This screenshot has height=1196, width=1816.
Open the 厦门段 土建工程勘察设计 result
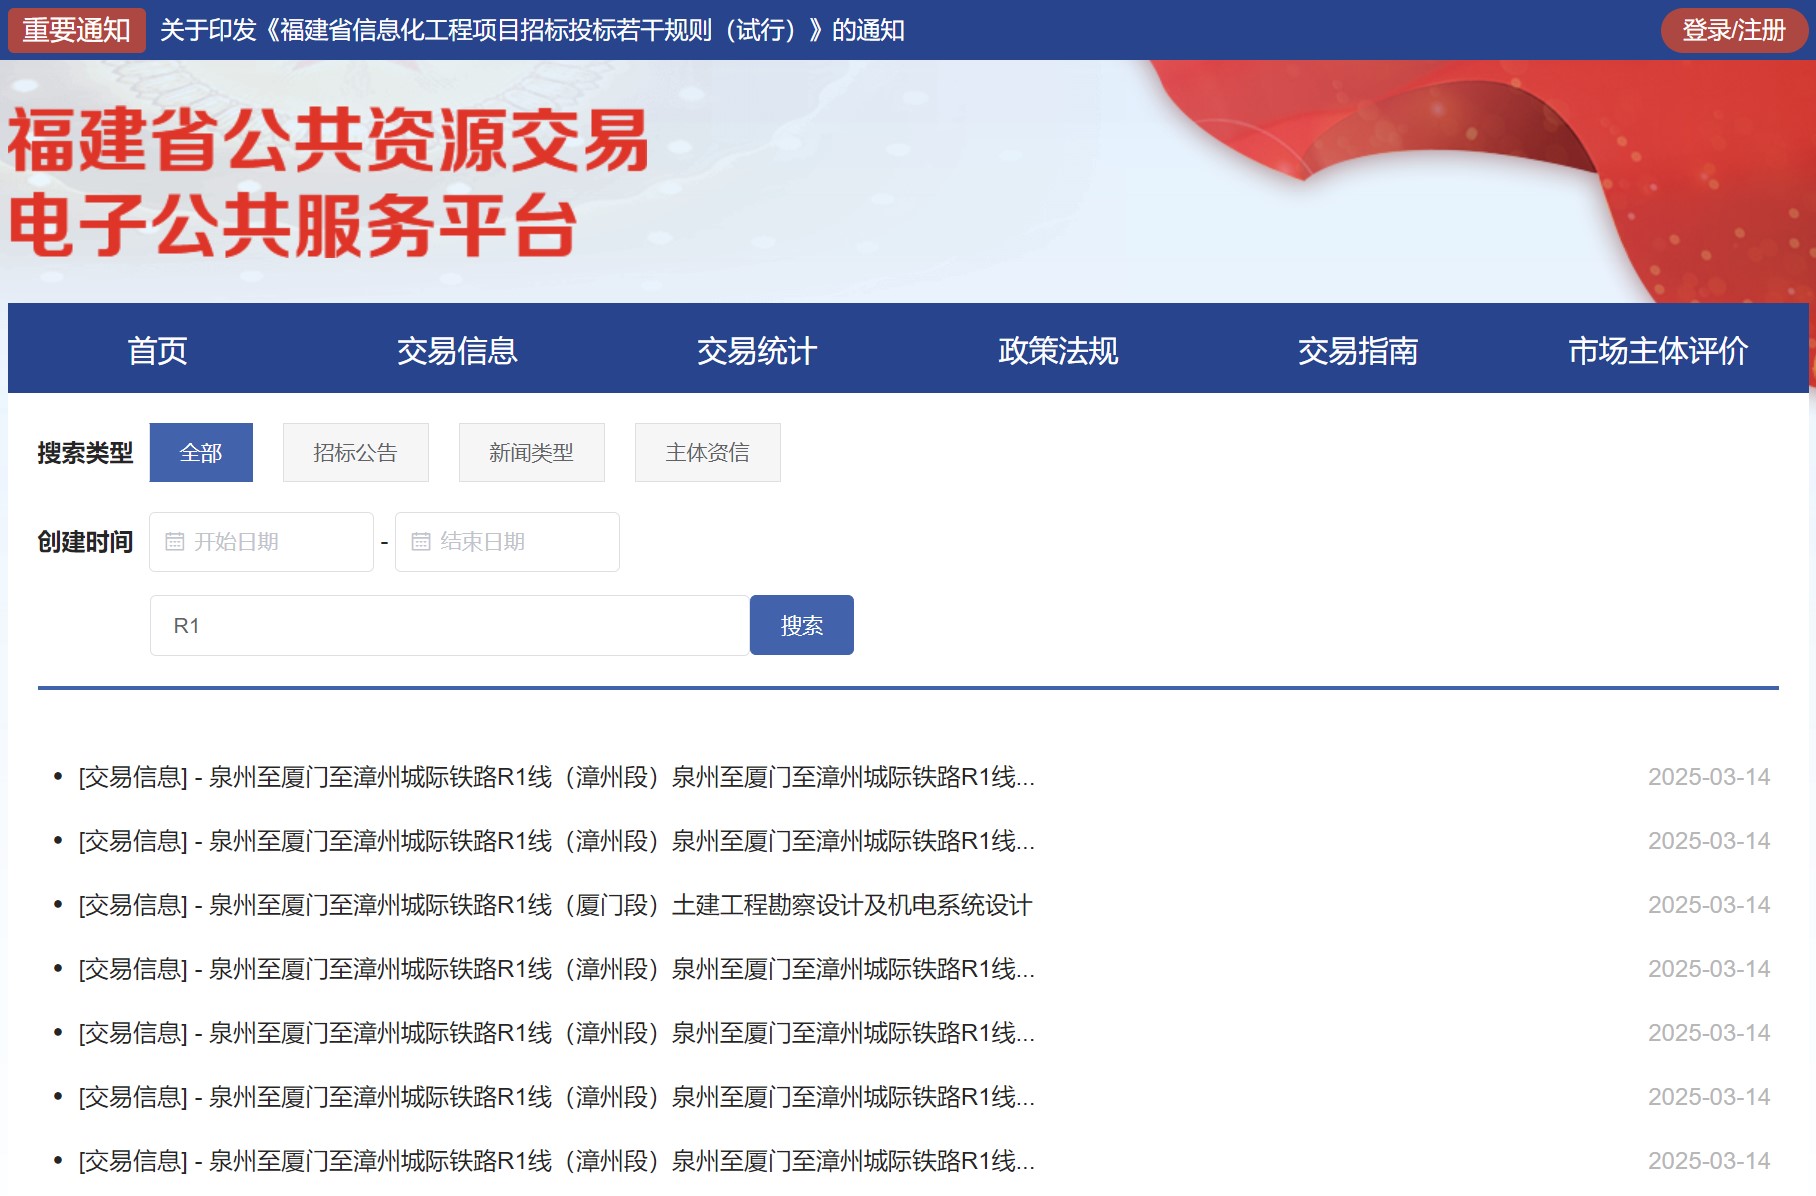pos(555,905)
